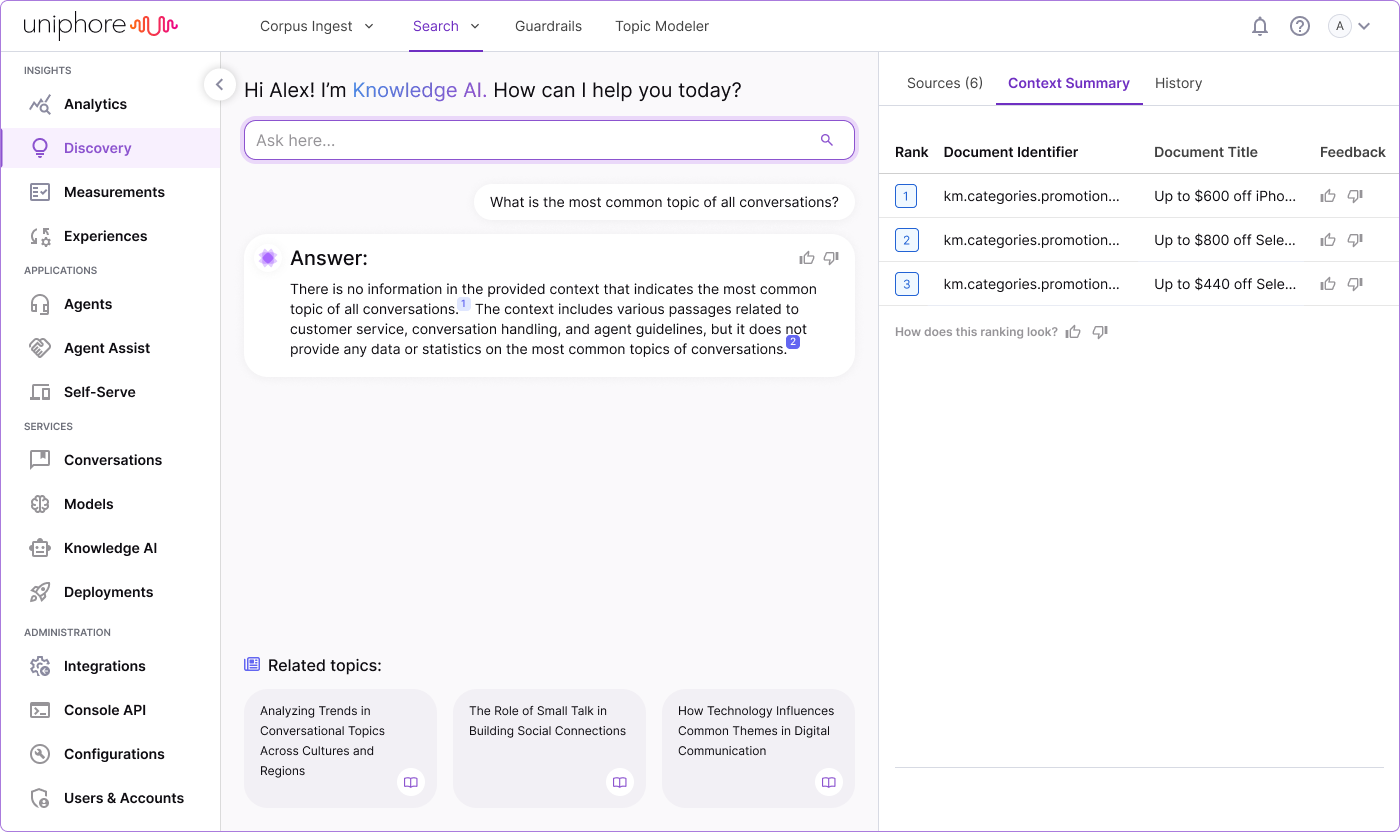Open Knowledge AI in the sidebar
The height and width of the screenshot is (832, 1400).
click(x=110, y=548)
